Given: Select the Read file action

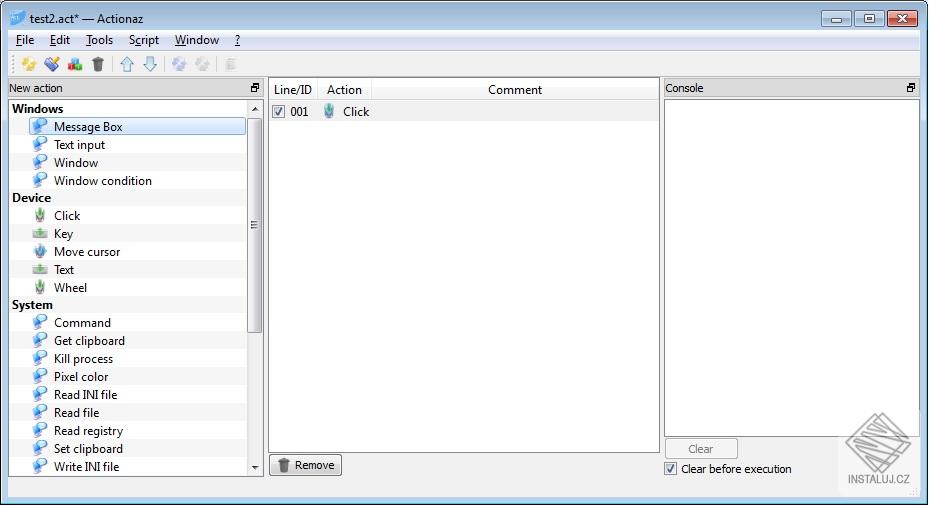Looking at the screenshot, I should 76,412.
